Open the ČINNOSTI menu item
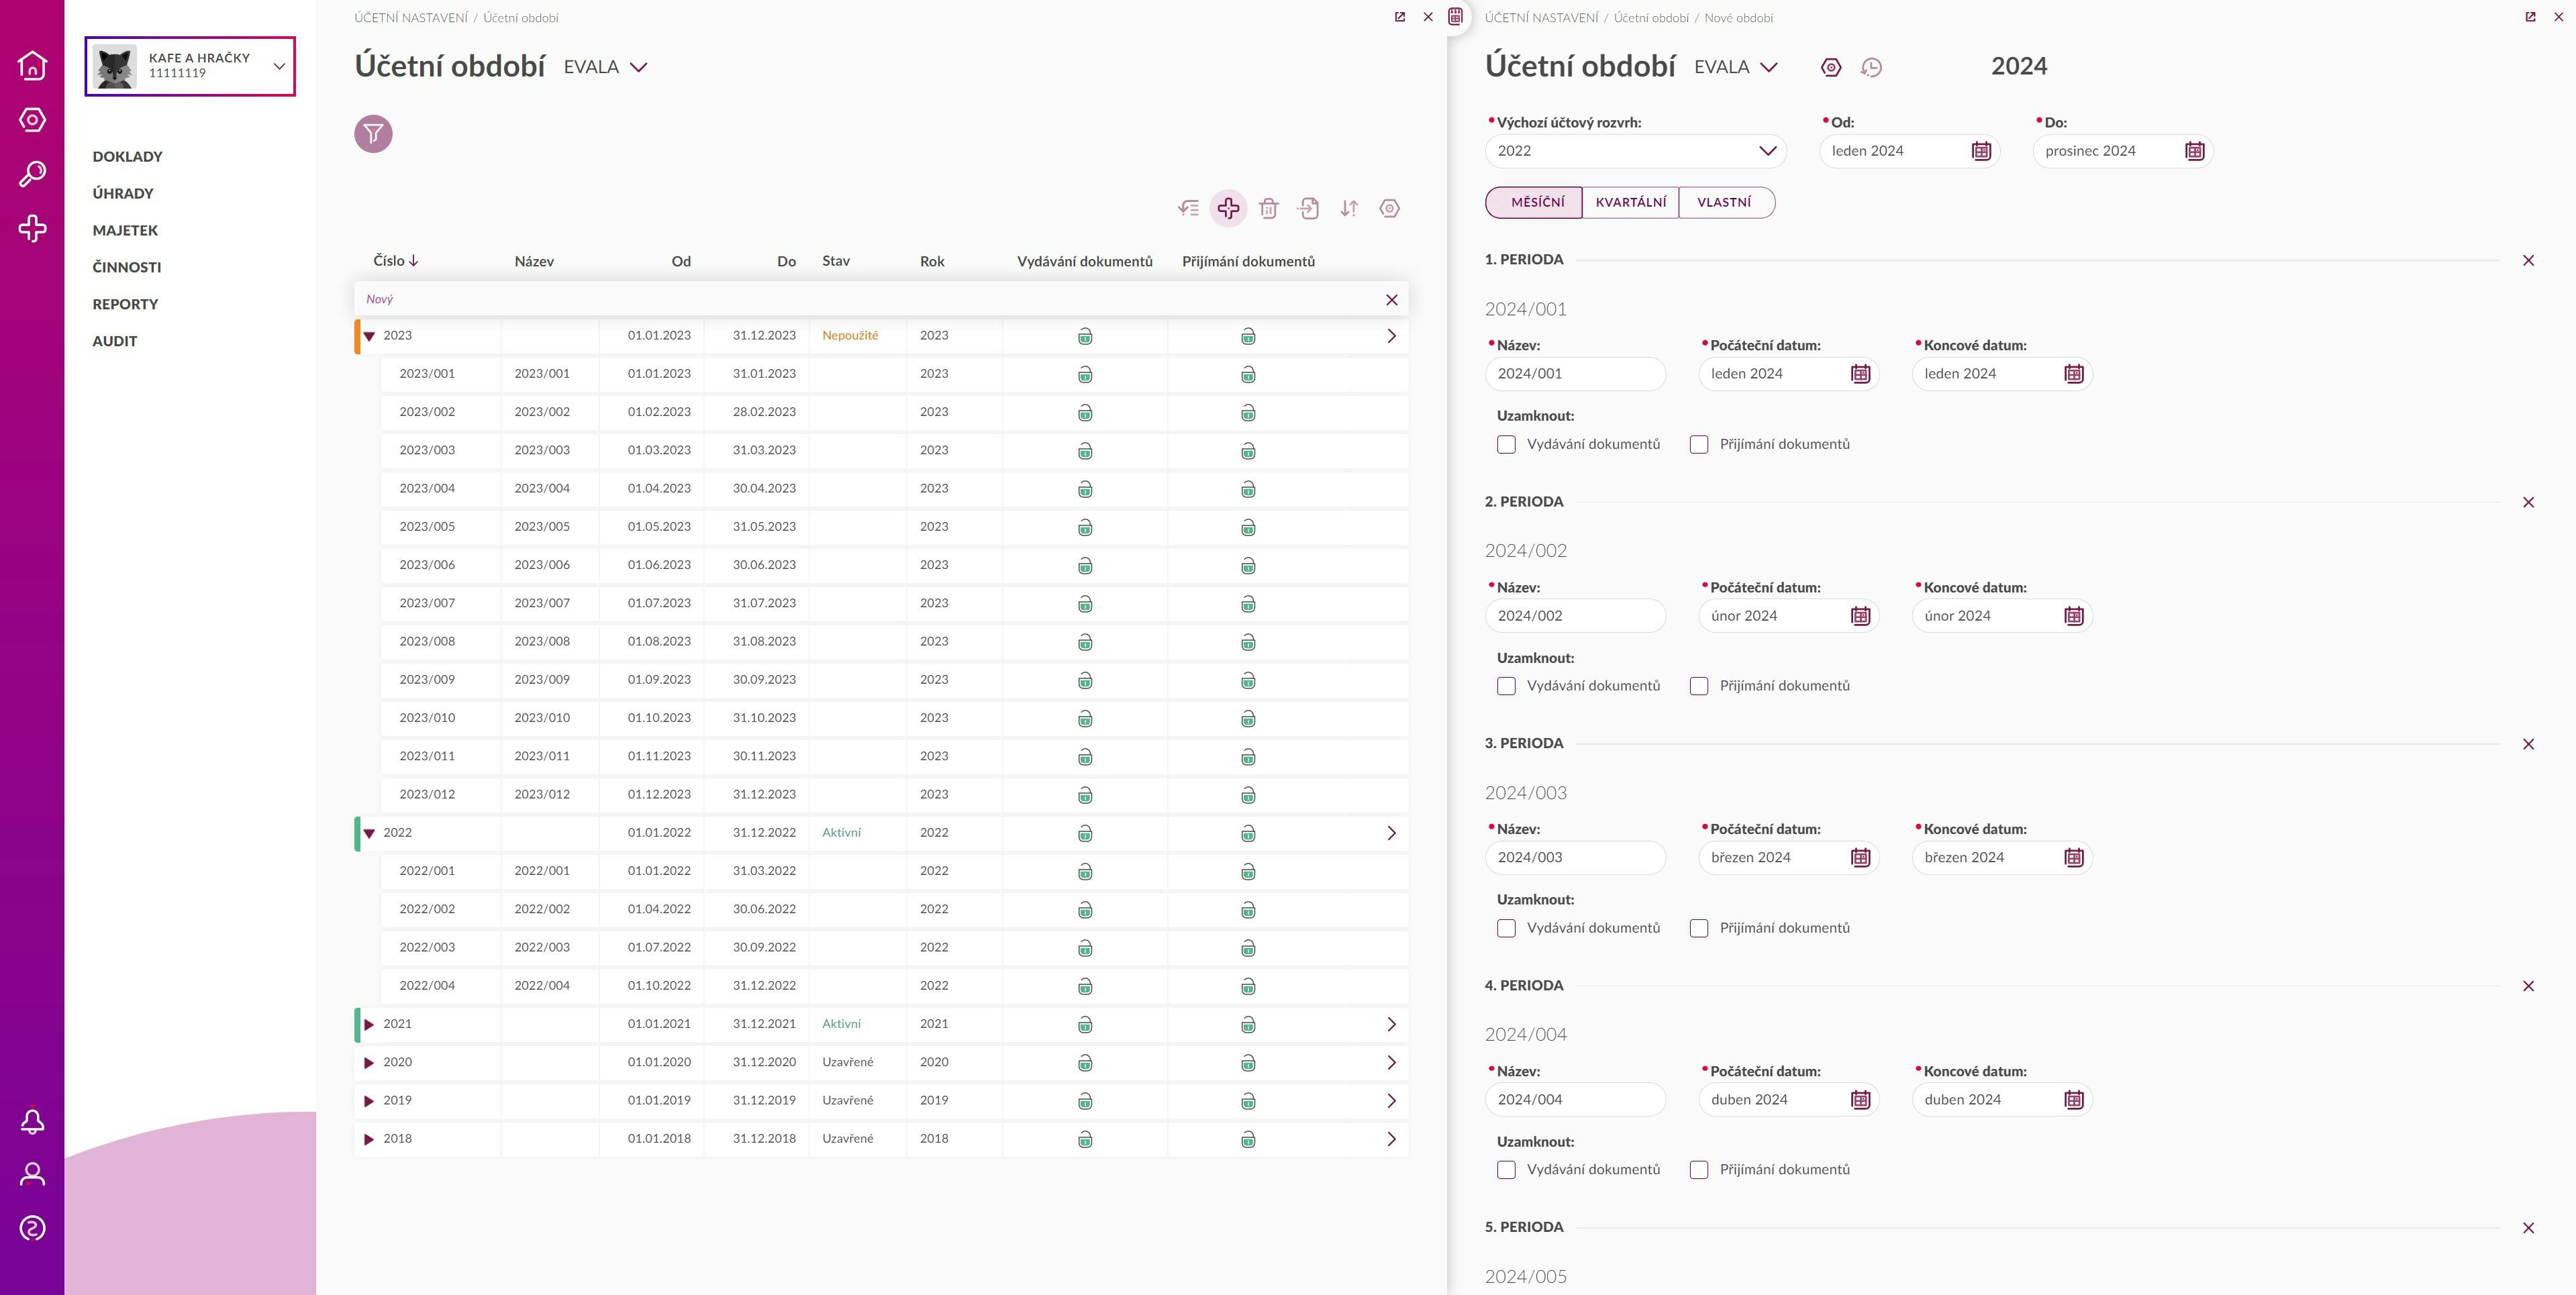This screenshot has height=1295, width=2576. [126, 267]
